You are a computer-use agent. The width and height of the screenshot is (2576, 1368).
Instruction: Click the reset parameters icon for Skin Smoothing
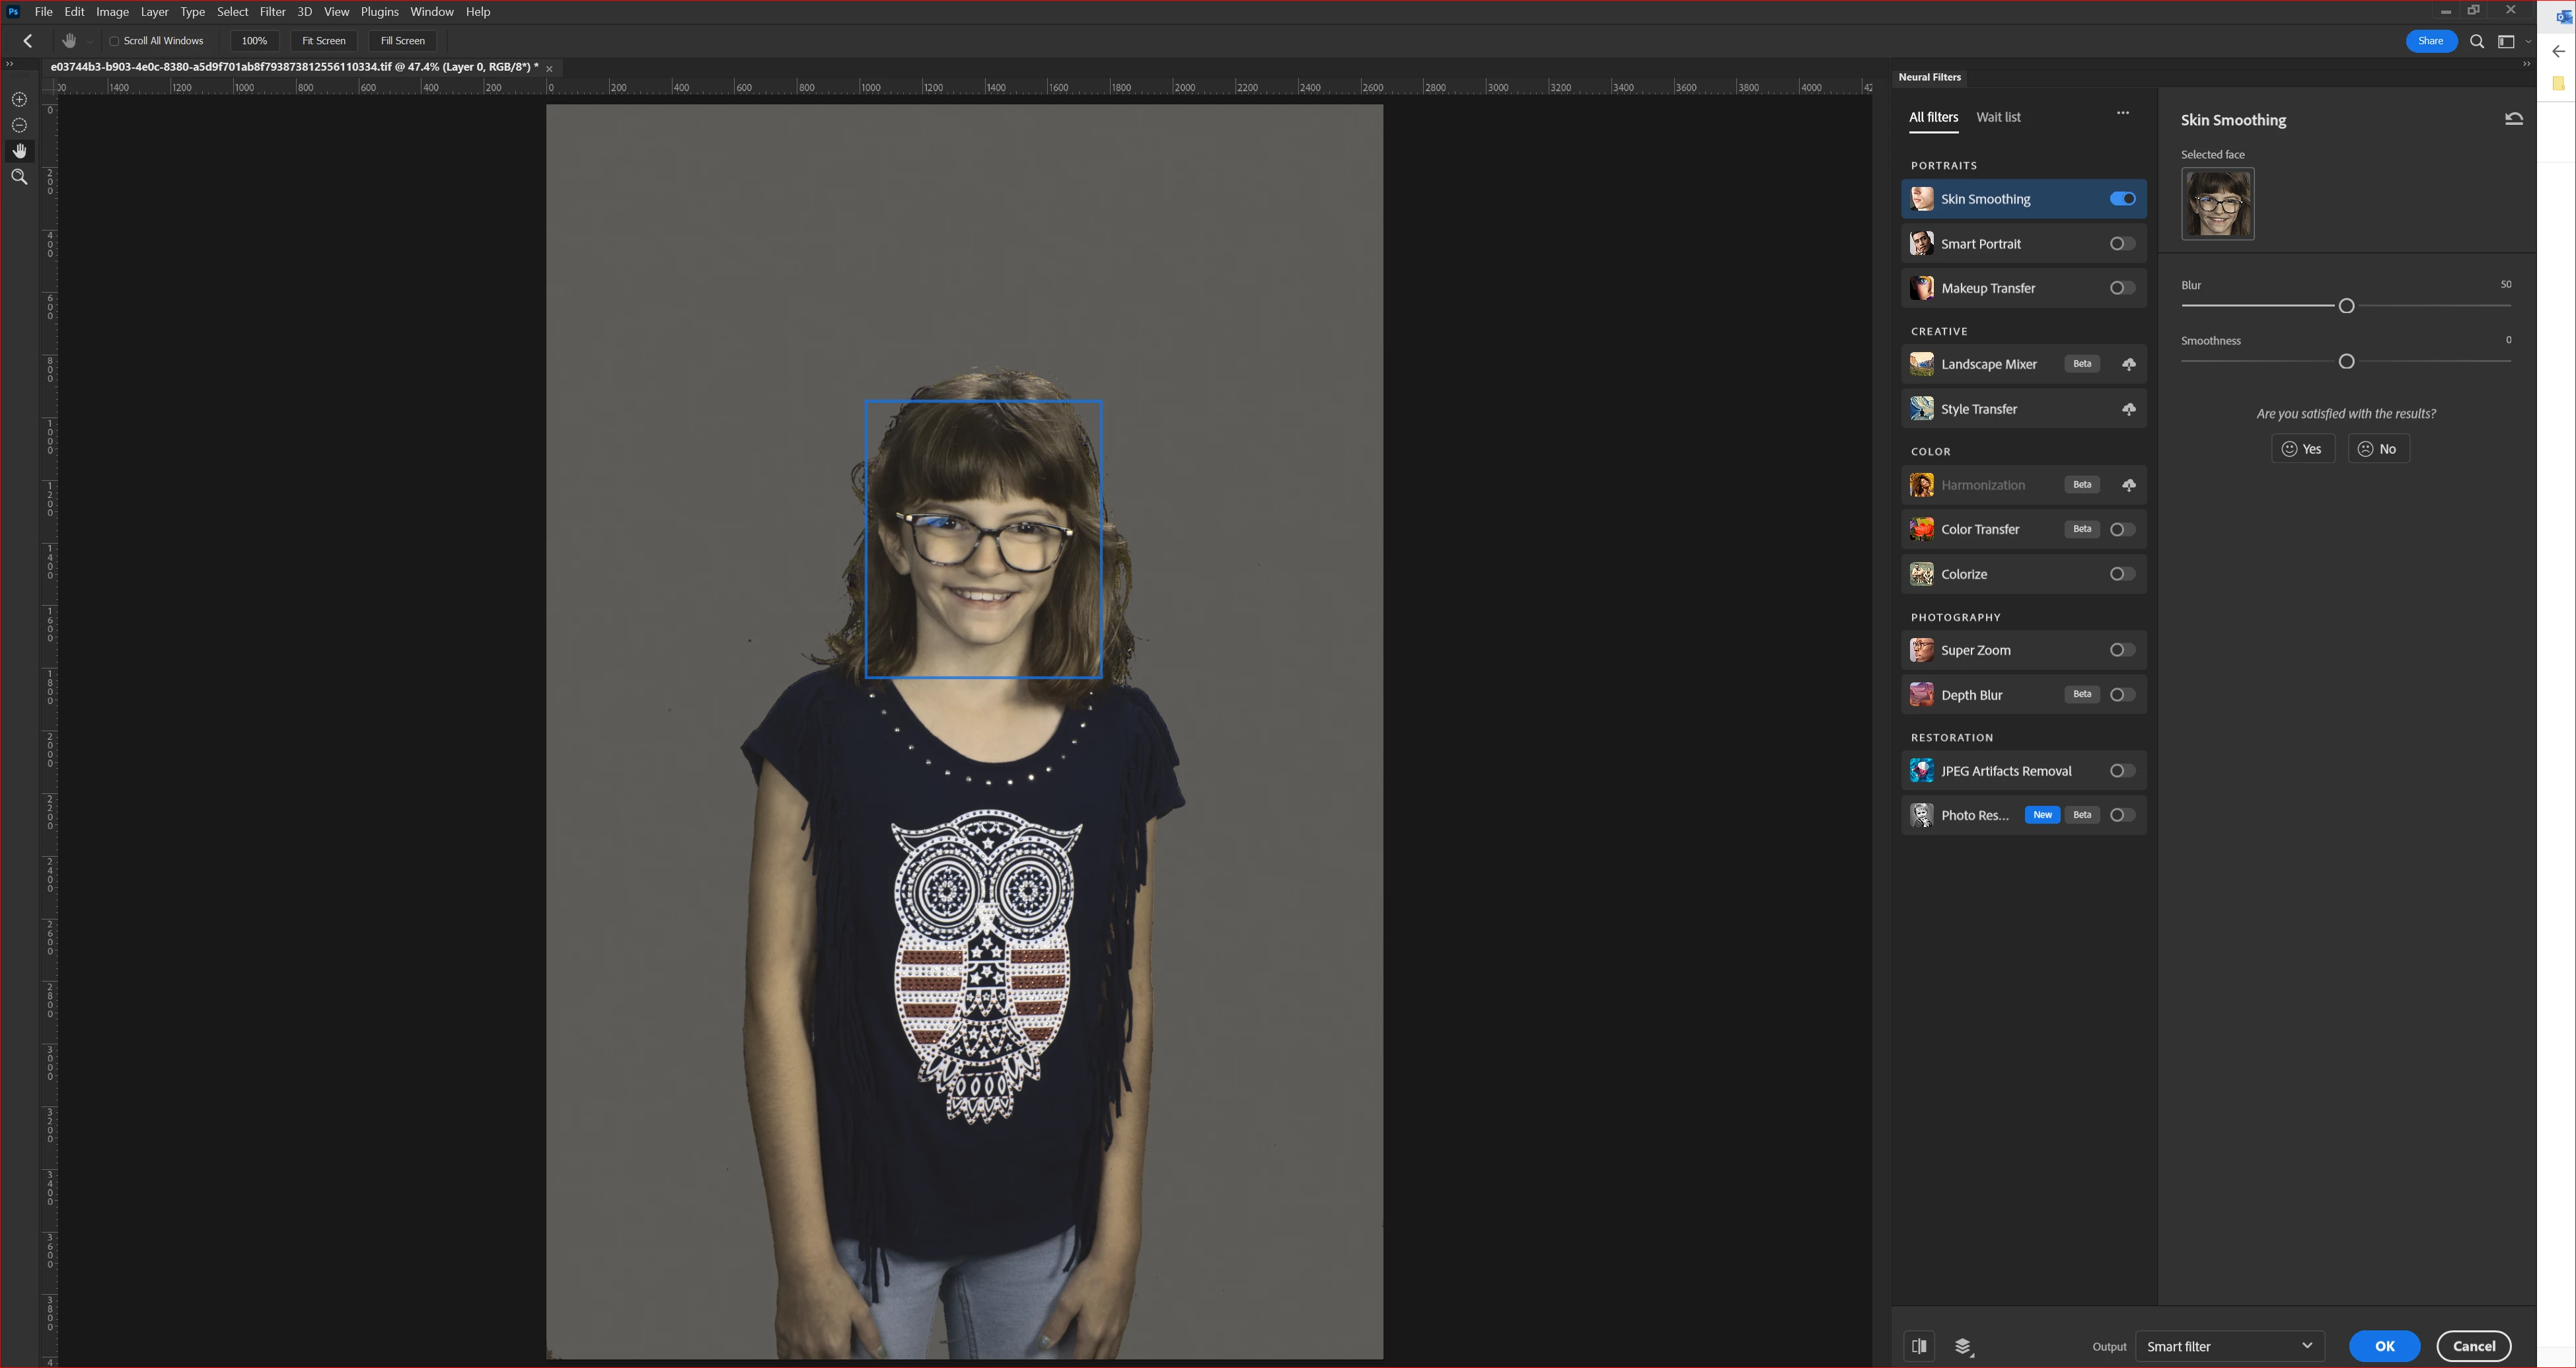pyautogui.click(x=2513, y=119)
